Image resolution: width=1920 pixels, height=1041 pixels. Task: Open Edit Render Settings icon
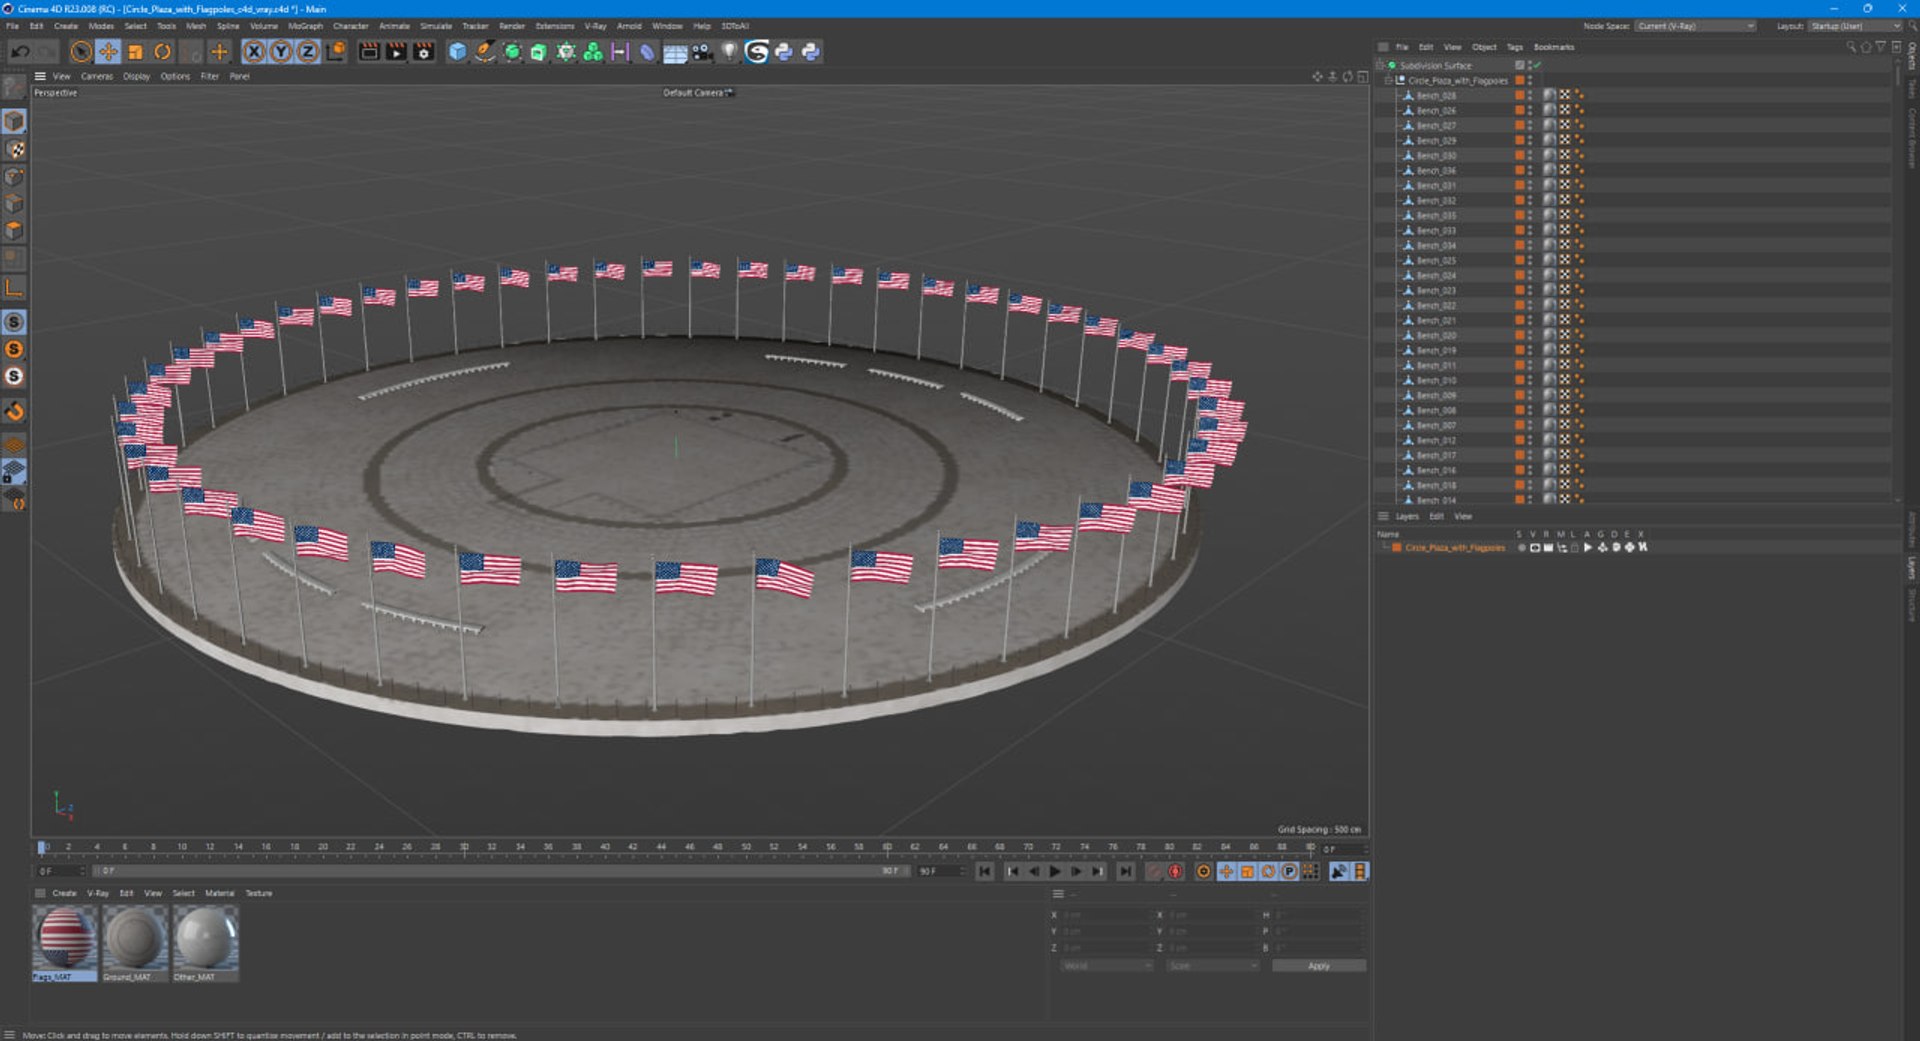click(x=424, y=52)
